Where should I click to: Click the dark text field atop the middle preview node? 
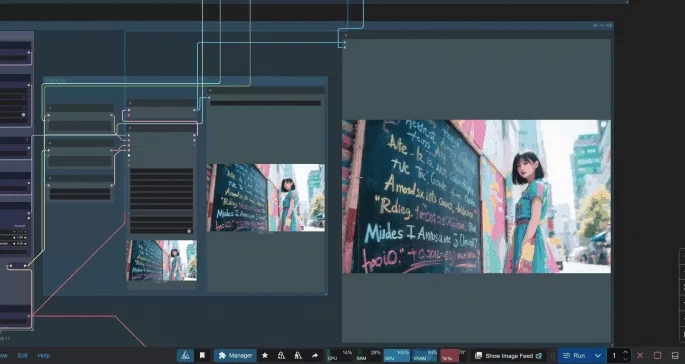(266, 103)
